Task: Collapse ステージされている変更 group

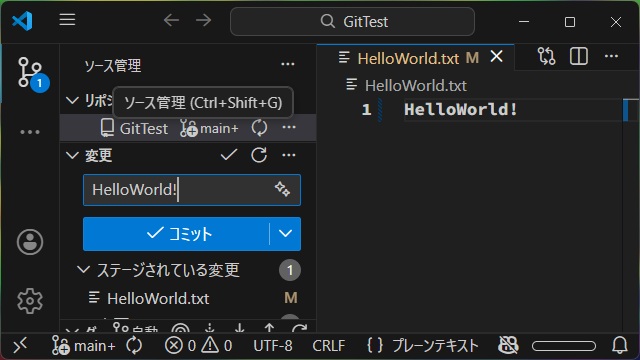Action: coord(83,269)
